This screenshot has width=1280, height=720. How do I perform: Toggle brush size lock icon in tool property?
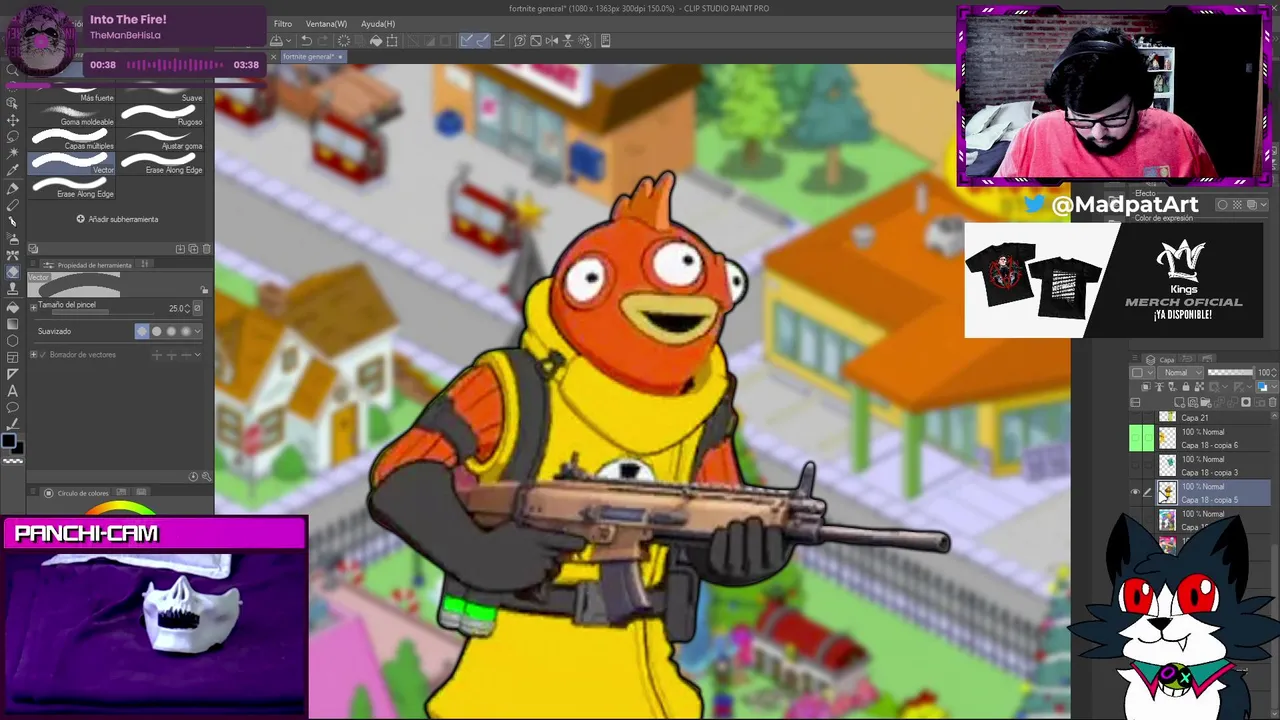tap(205, 292)
